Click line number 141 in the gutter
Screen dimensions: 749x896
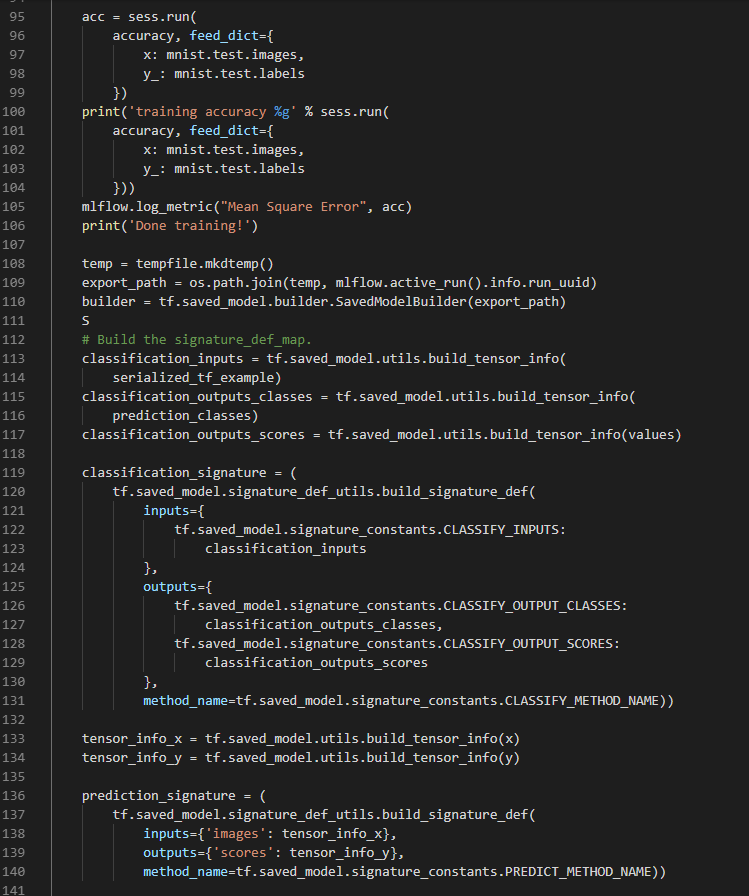pyautogui.click(x=13, y=890)
